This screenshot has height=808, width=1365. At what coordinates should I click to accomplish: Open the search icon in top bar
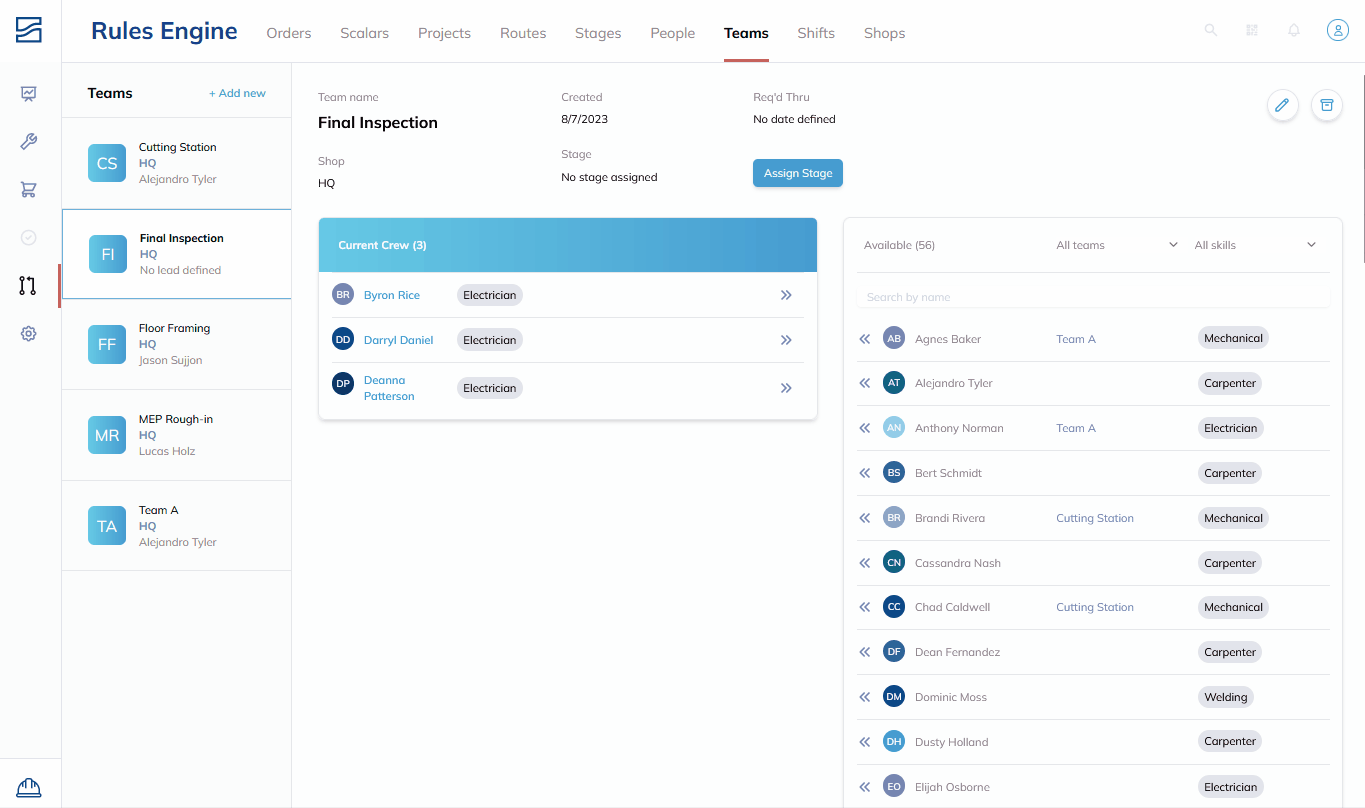point(1211,31)
